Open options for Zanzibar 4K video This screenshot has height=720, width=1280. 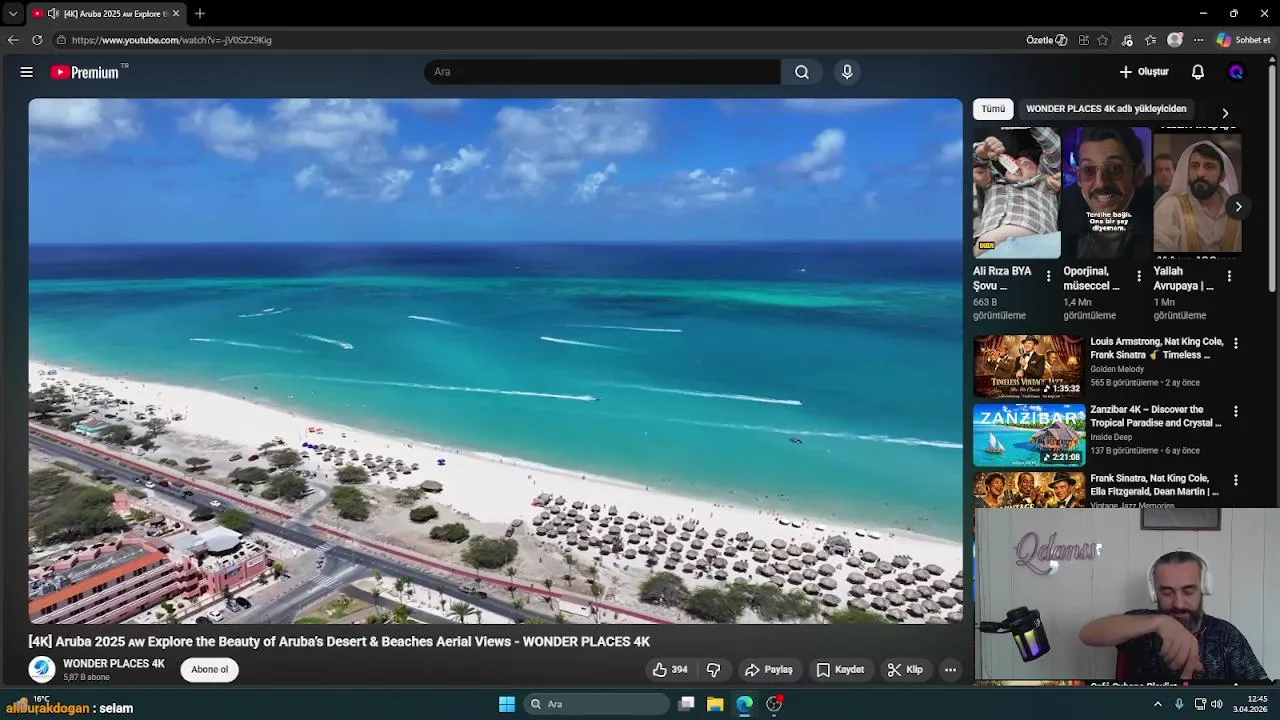[1236, 411]
